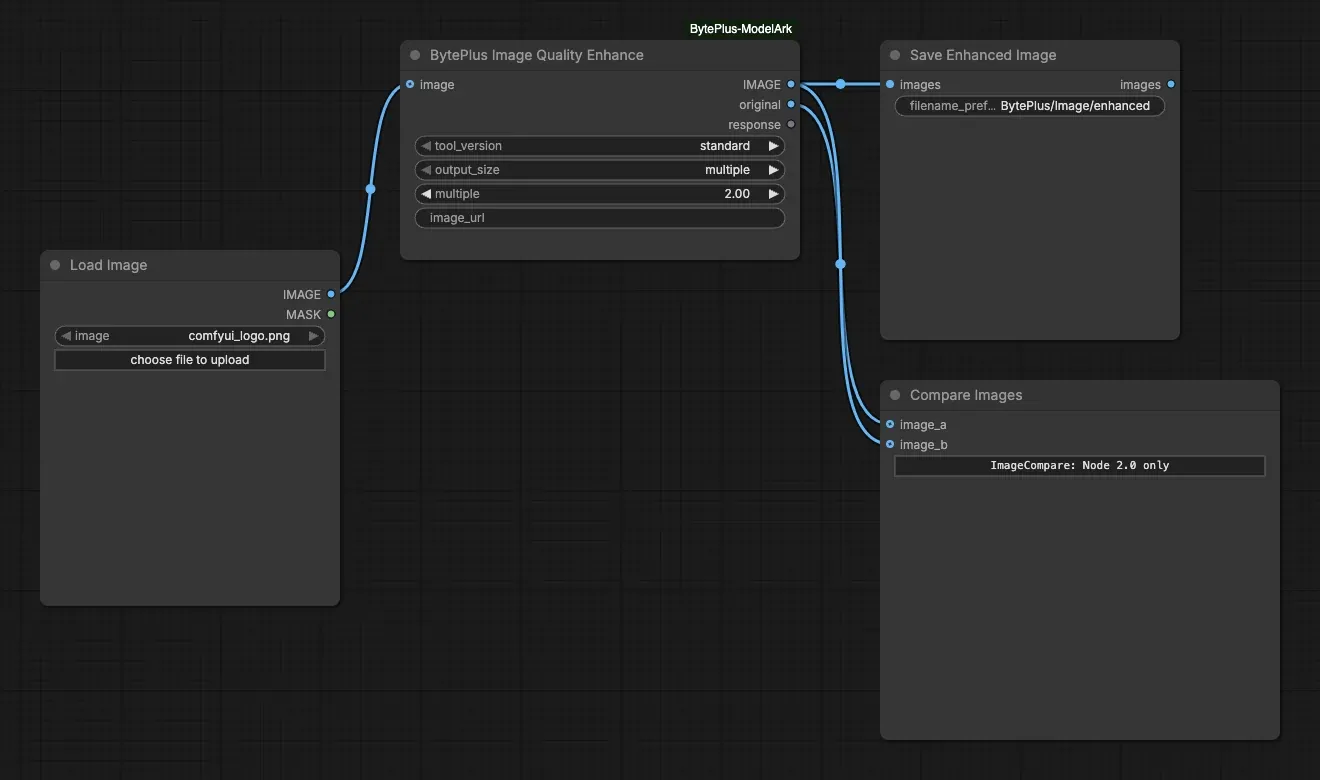
Task: Click the link midpoint leading to Save Enhanced Image
Action: coord(841,84)
